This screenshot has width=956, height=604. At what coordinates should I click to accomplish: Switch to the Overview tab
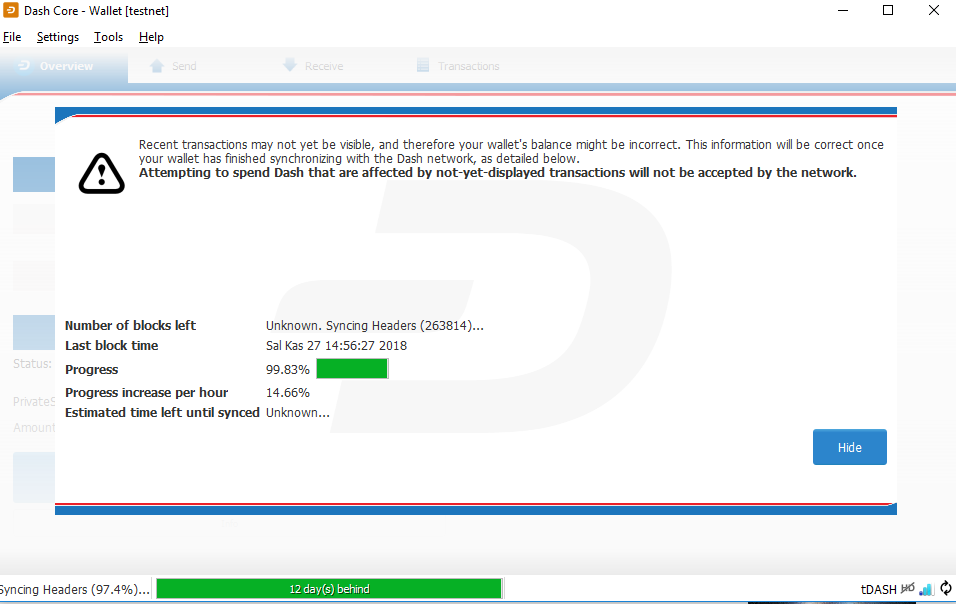tap(63, 66)
